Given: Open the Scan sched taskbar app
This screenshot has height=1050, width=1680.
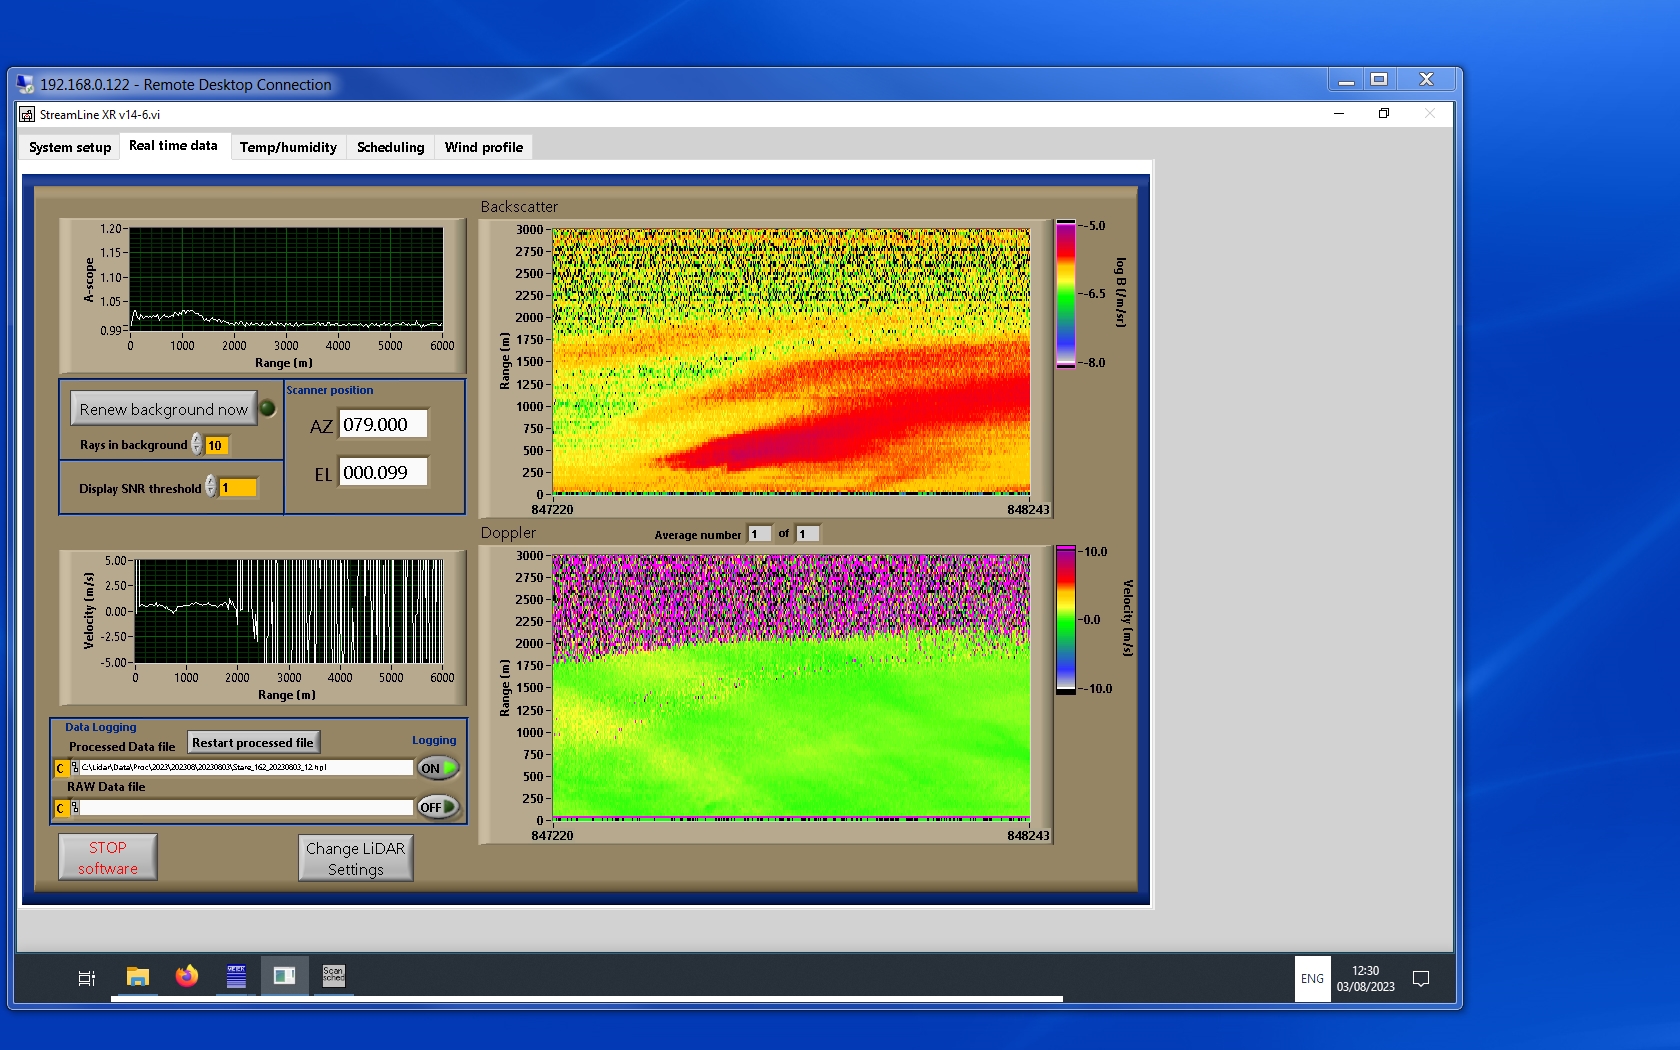Looking at the screenshot, I should coord(334,977).
